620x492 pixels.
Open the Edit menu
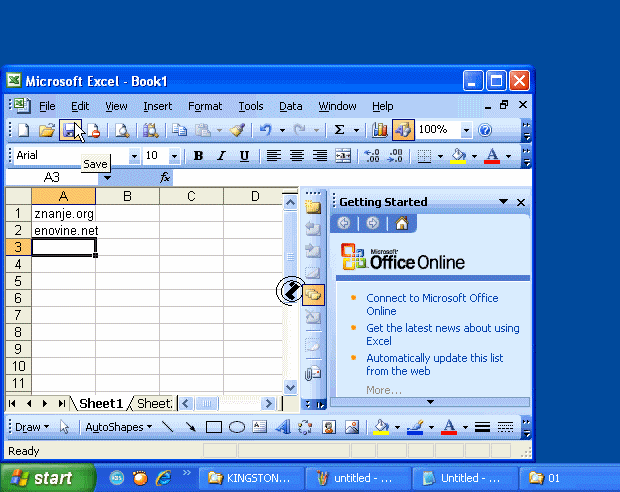coord(80,106)
